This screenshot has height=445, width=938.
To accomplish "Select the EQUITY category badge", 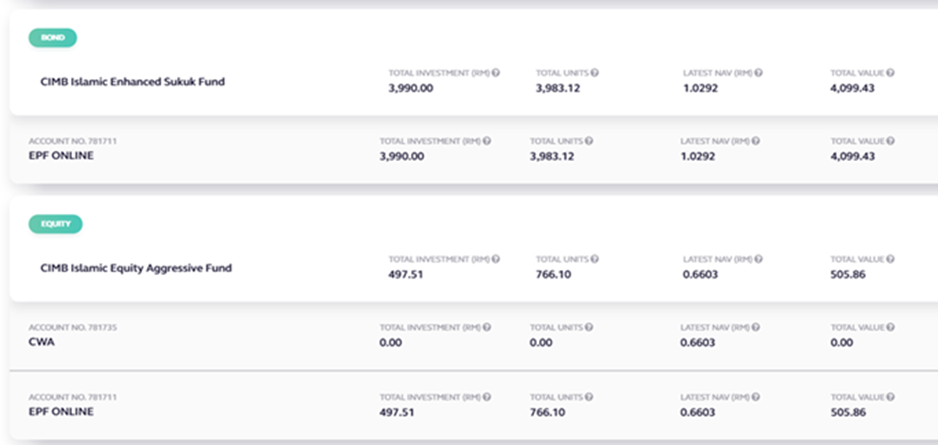I will click(56, 224).
